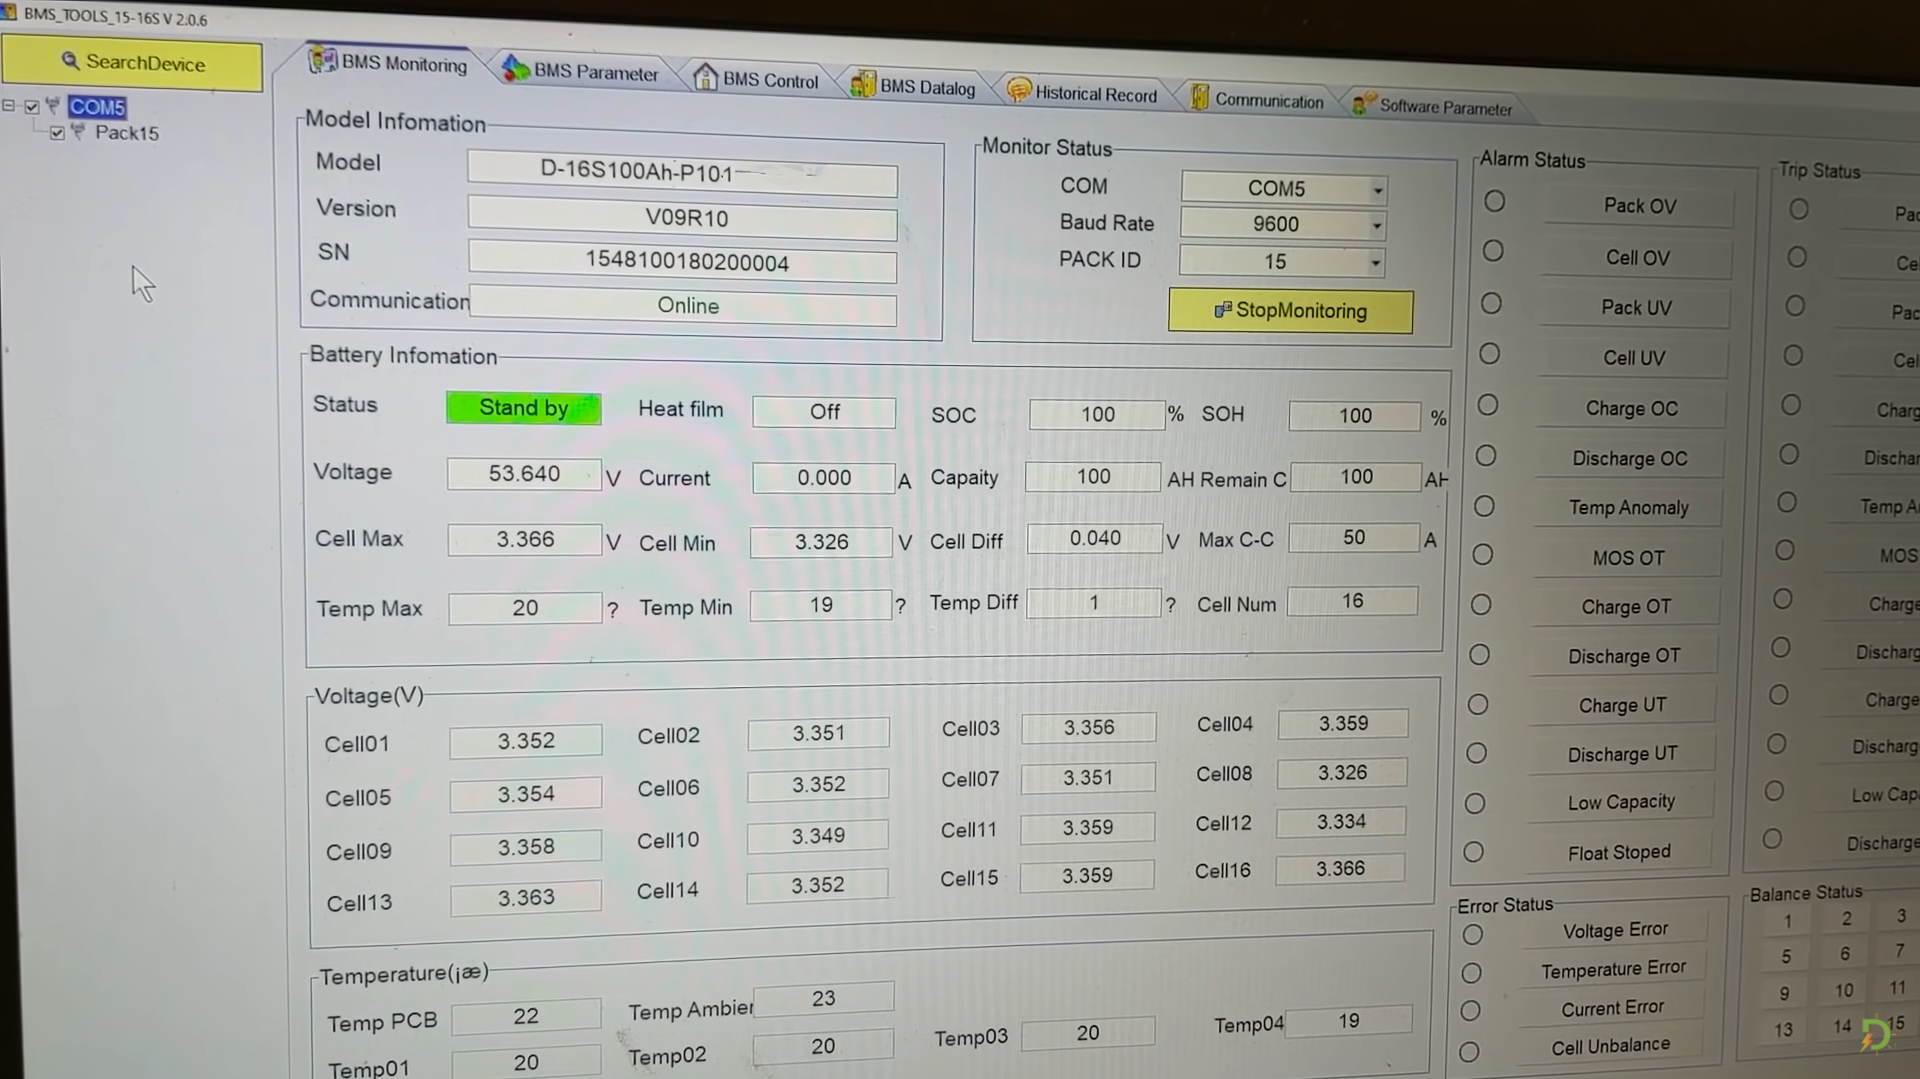Switch to the BMS Parameter tab
The width and height of the screenshot is (1920, 1079).
click(594, 72)
